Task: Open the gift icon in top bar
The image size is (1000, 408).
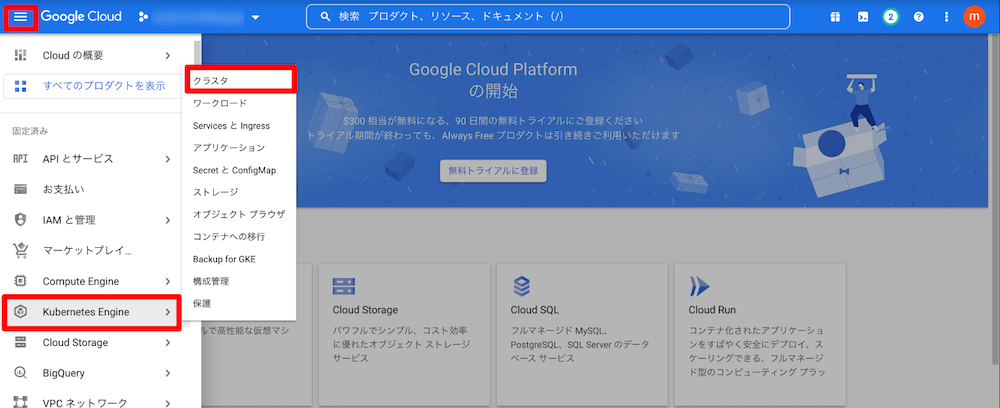Action: coord(835,17)
